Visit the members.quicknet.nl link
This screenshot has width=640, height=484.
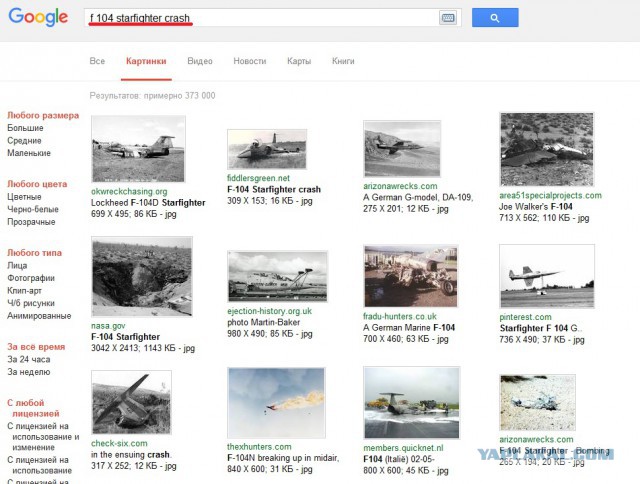click(x=403, y=448)
